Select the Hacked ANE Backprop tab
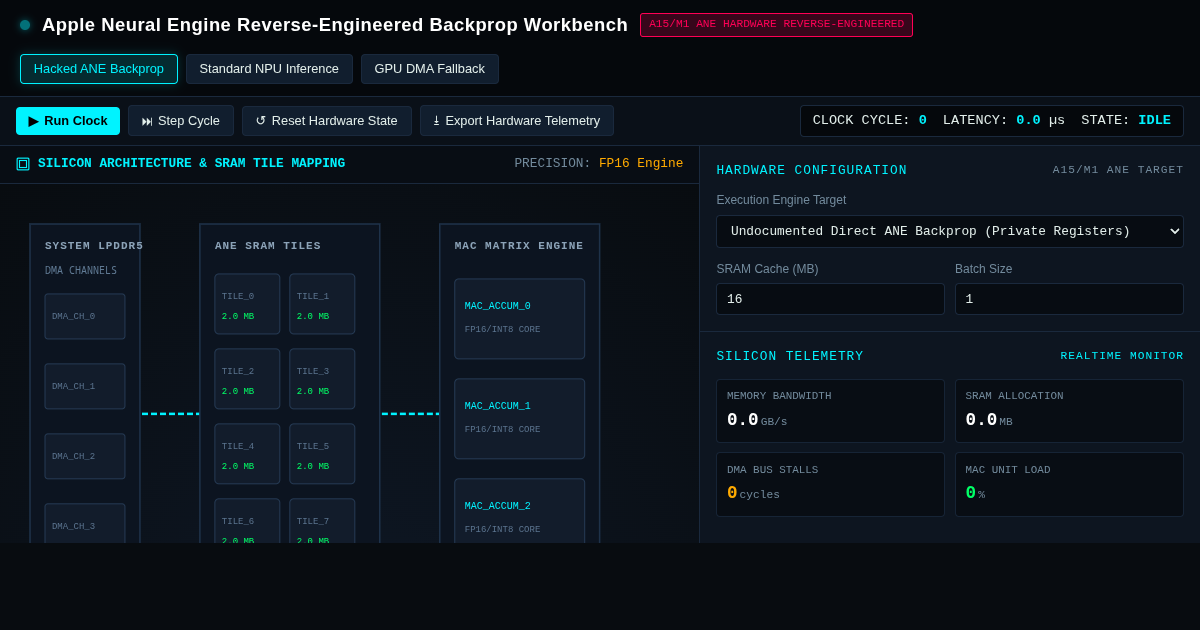 click(x=99, y=69)
